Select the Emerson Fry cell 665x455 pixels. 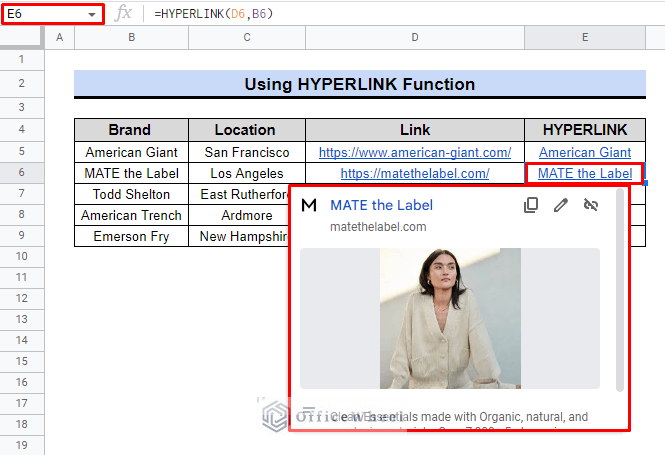coord(131,236)
